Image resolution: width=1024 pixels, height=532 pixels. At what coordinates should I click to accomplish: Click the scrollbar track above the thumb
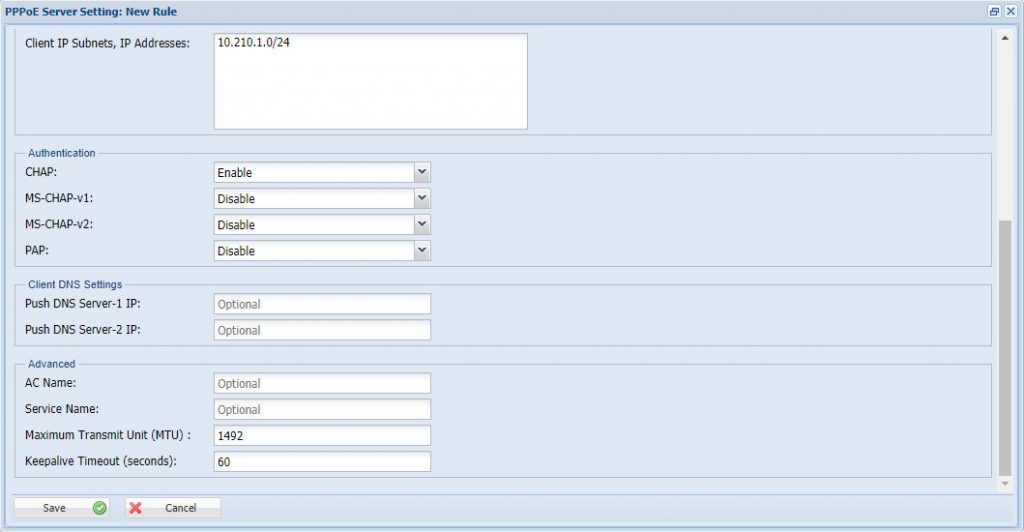(1005, 130)
